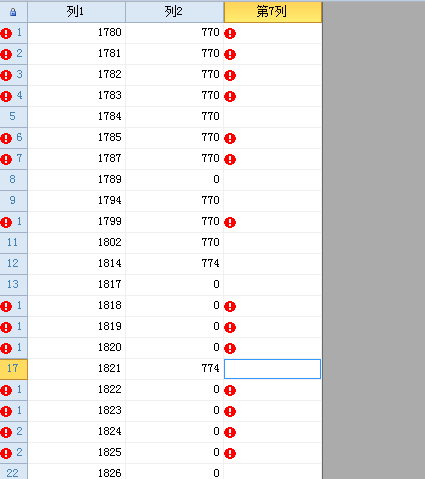Click the active empty cell in row 1821
The width and height of the screenshot is (425, 479).
point(272,369)
